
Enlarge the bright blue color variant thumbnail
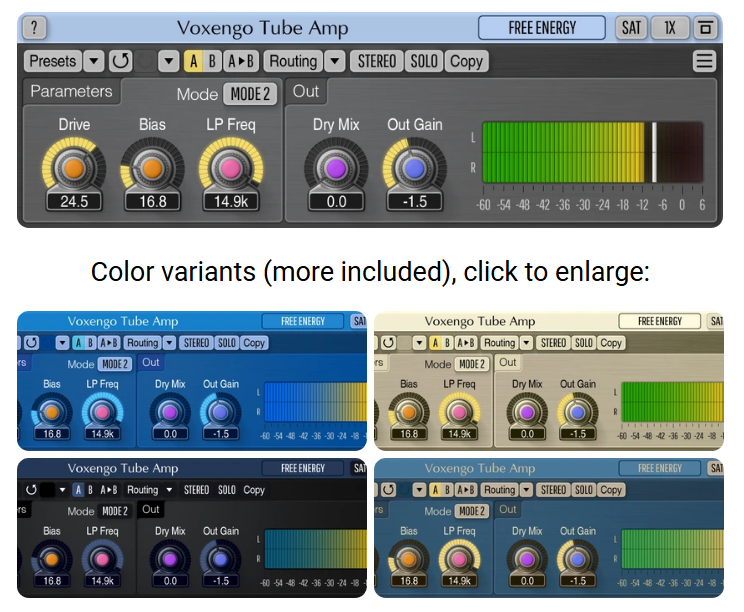192,380
